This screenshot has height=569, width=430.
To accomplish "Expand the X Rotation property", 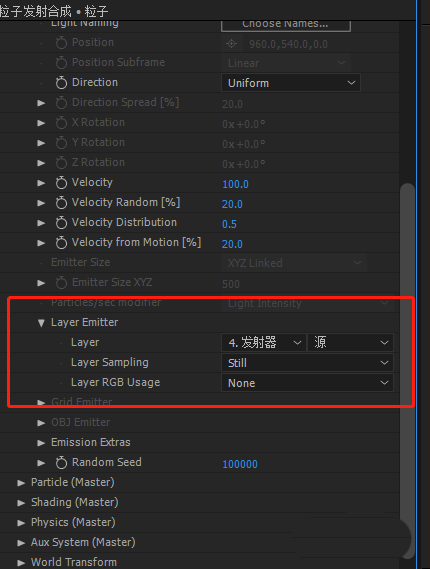I will pos(41,123).
